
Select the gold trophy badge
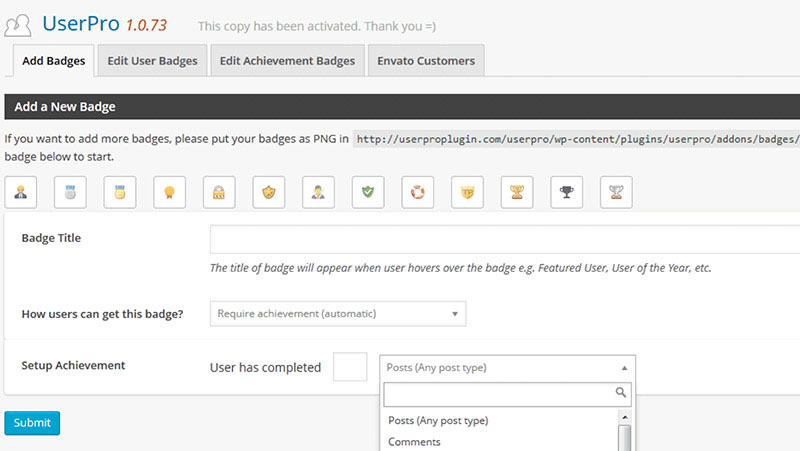pyautogui.click(x=517, y=192)
